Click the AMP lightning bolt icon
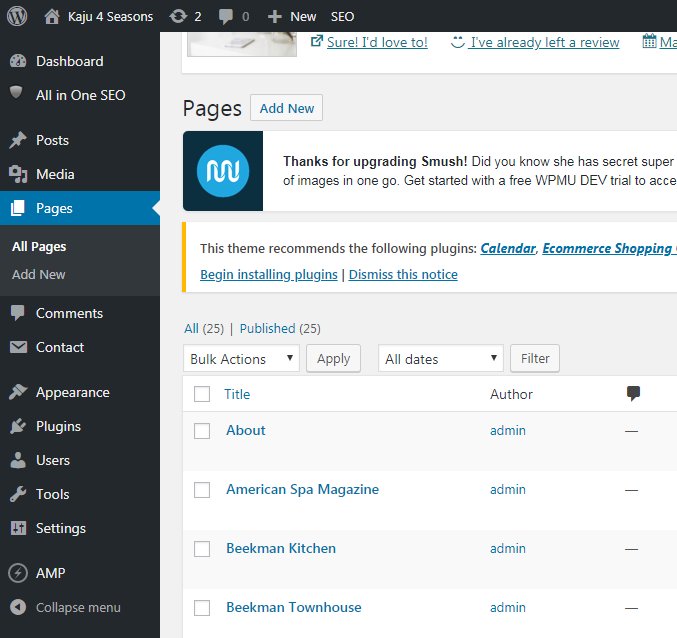Screen dimensions: 677x638 point(18,573)
